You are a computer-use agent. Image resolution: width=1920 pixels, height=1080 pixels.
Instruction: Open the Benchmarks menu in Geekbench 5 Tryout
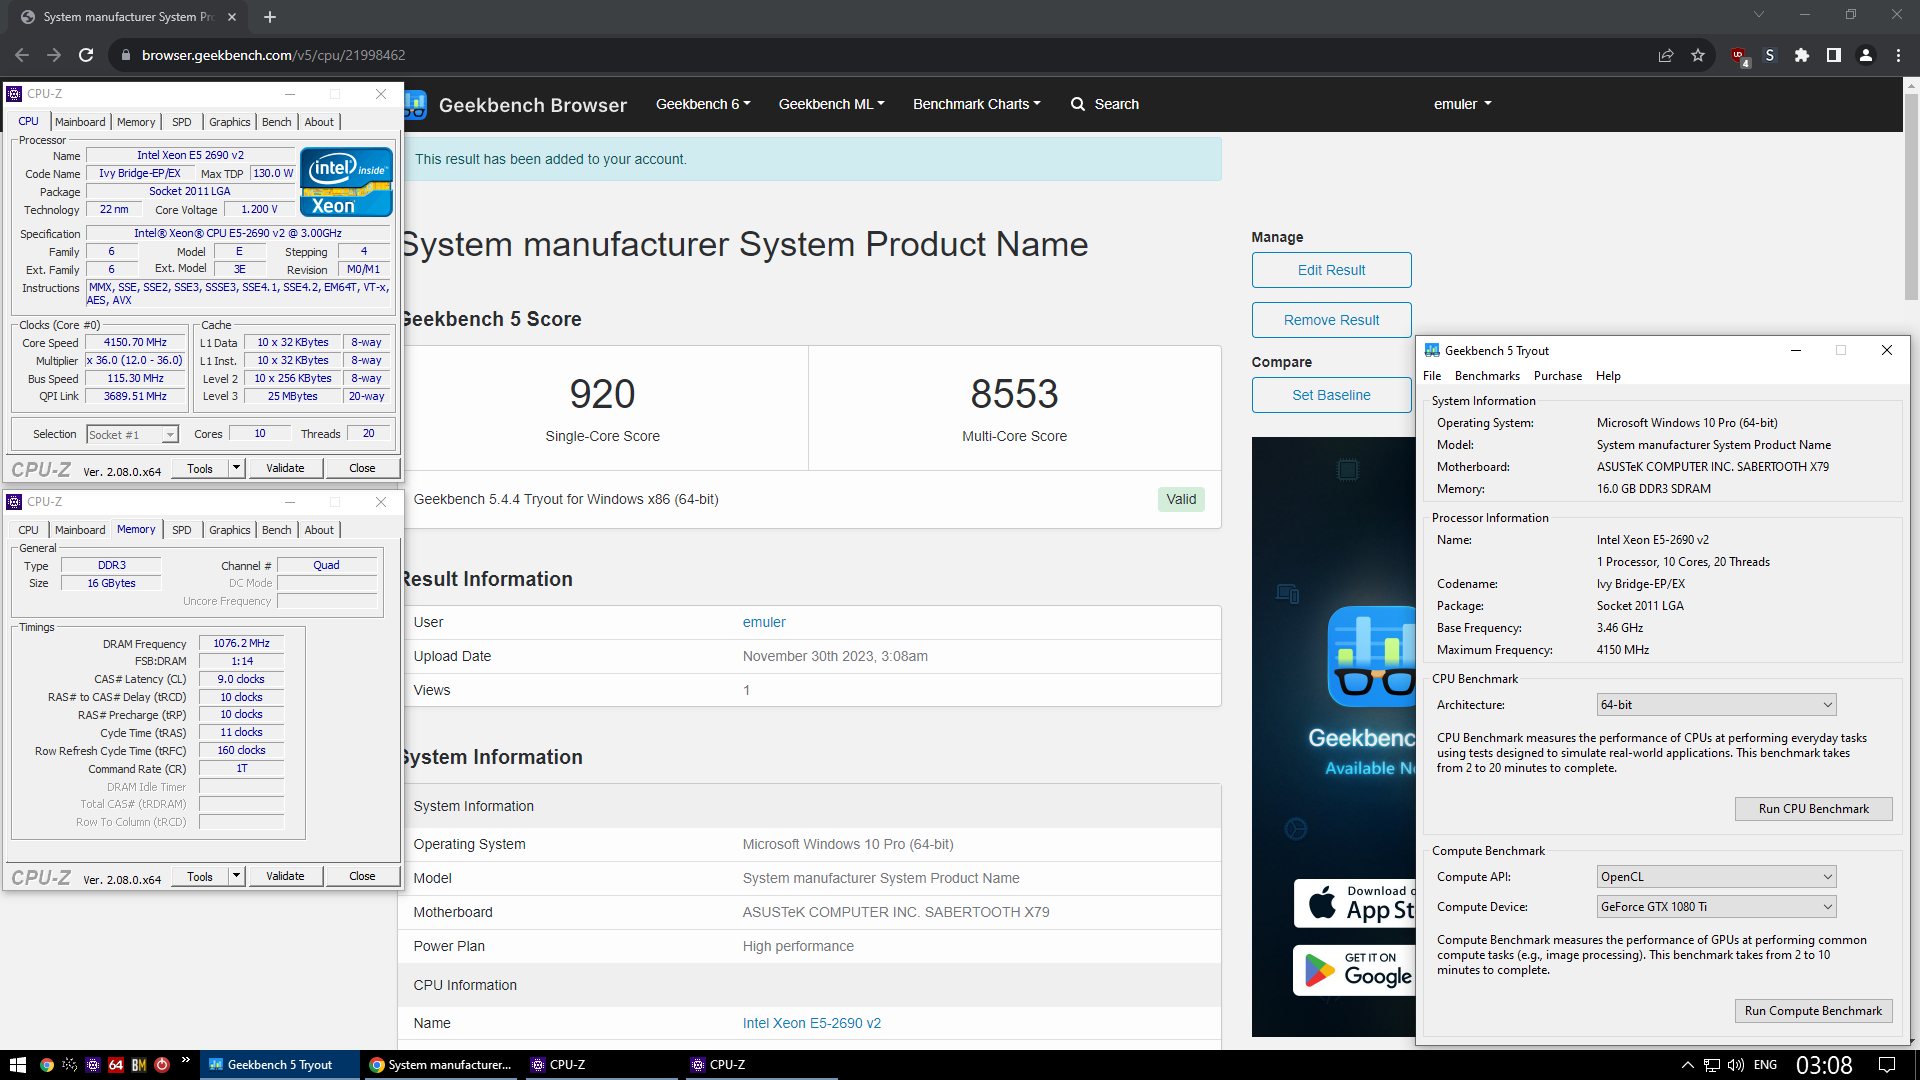(x=1487, y=376)
